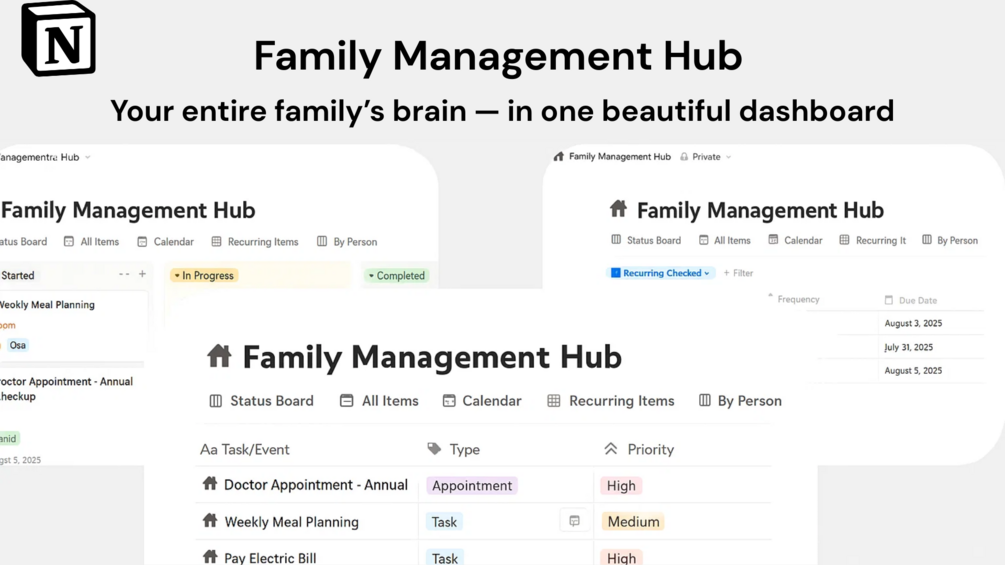Open Recurring It tab in right panel

coord(873,240)
